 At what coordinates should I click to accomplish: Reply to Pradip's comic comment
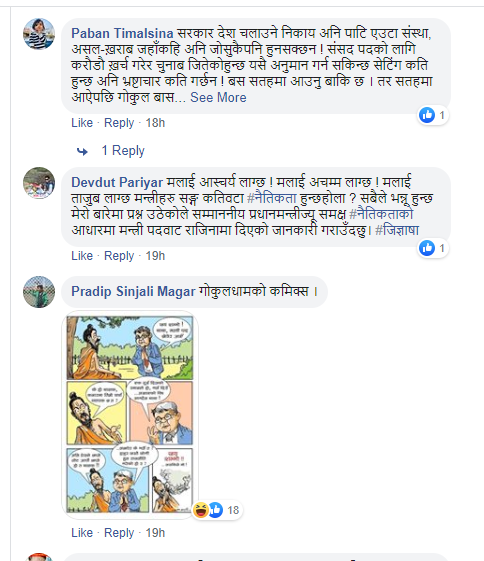coord(119,533)
